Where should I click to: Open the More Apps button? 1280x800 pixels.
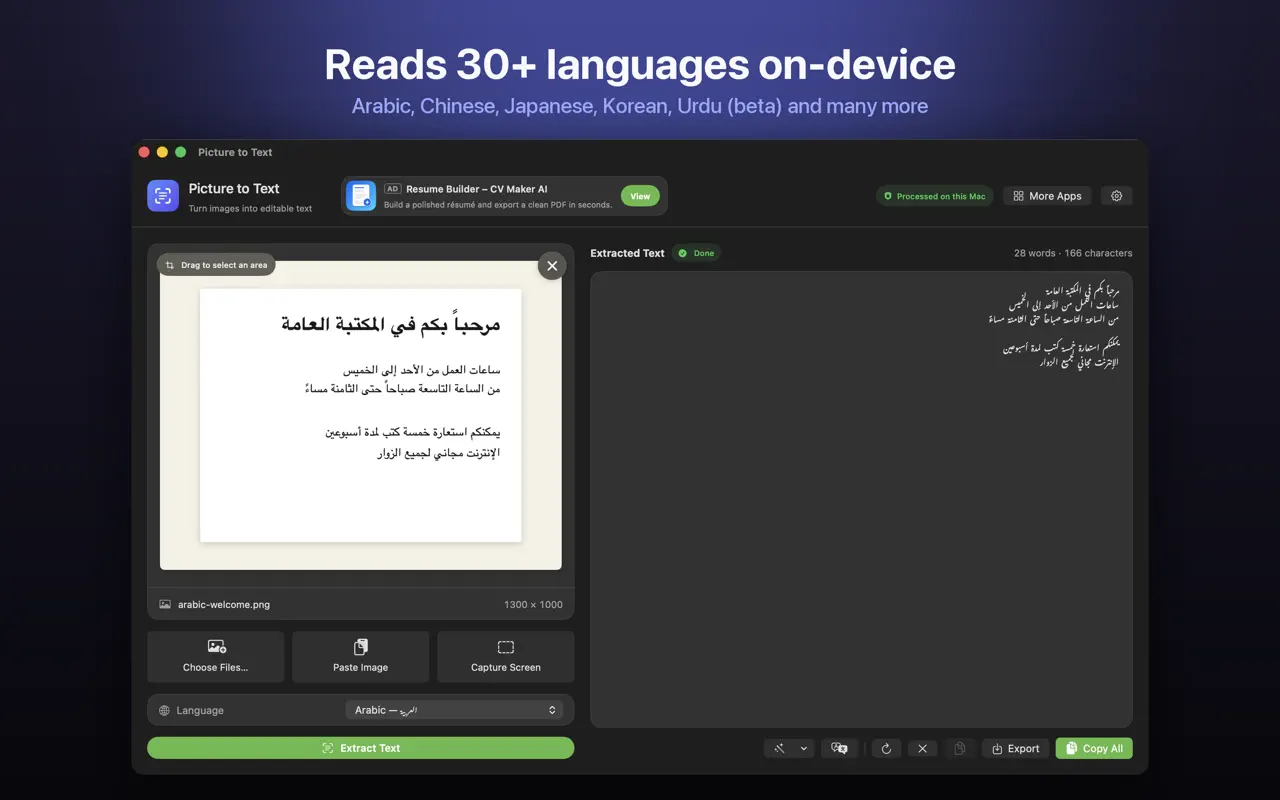pos(1047,196)
